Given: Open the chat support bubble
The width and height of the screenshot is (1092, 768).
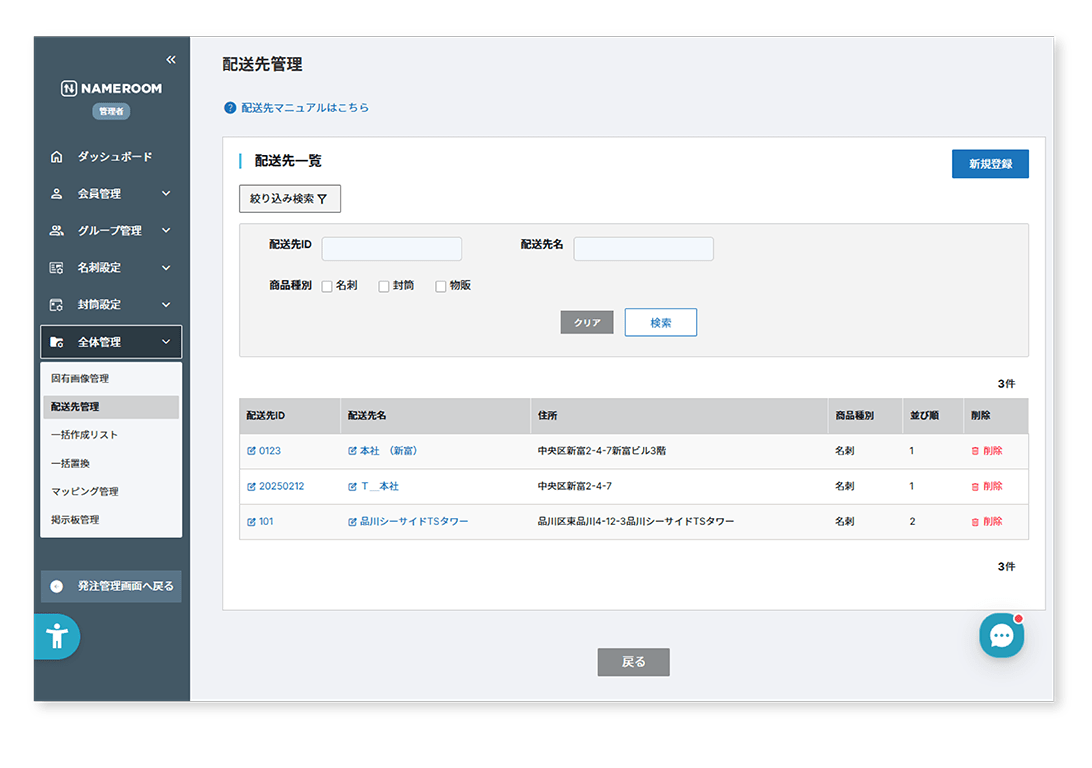Looking at the screenshot, I should tap(1002, 634).
